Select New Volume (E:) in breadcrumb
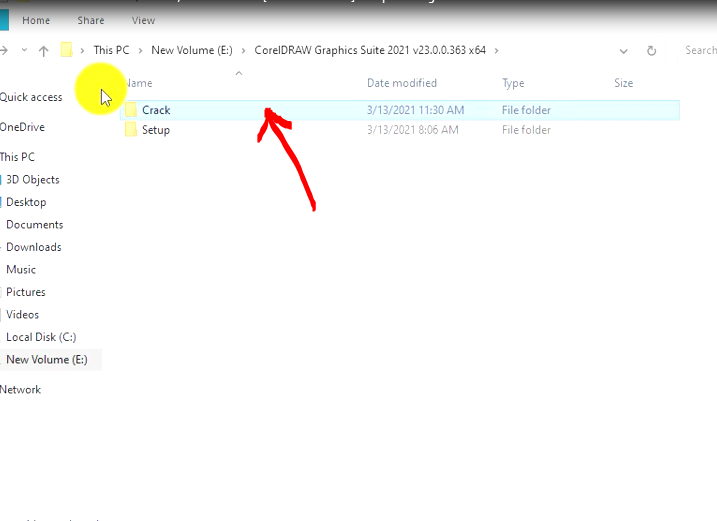The height and width of the screenshot is (521, 717). pyautogui.click(x=192, y=50)
